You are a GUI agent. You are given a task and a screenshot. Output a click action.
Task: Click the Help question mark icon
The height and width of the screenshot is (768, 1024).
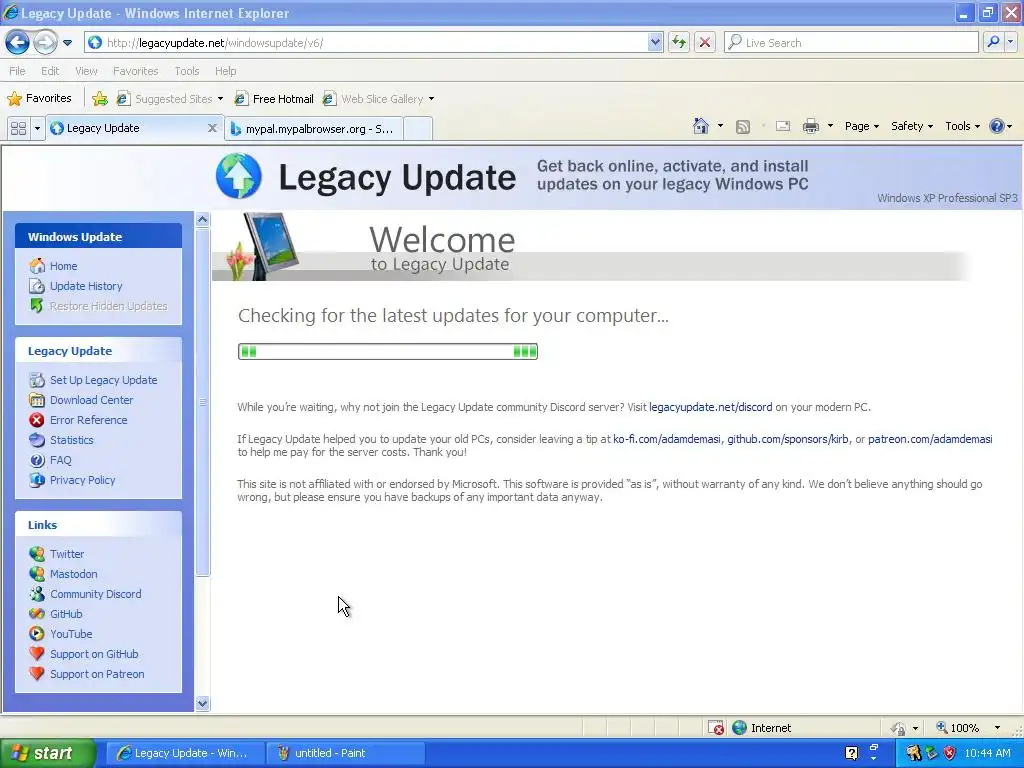tap(997, 126)
